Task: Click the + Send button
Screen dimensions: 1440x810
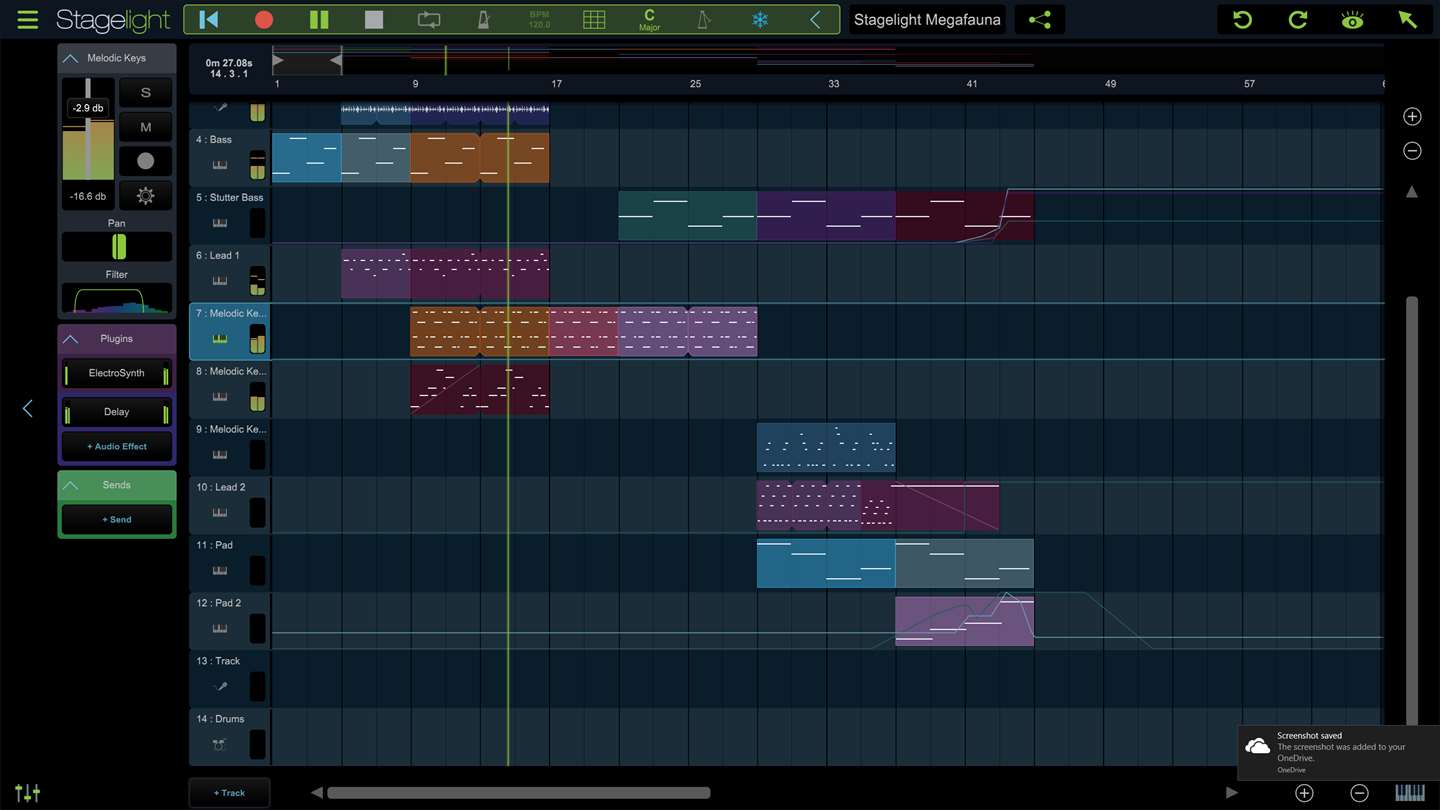Action: [117, 520]
